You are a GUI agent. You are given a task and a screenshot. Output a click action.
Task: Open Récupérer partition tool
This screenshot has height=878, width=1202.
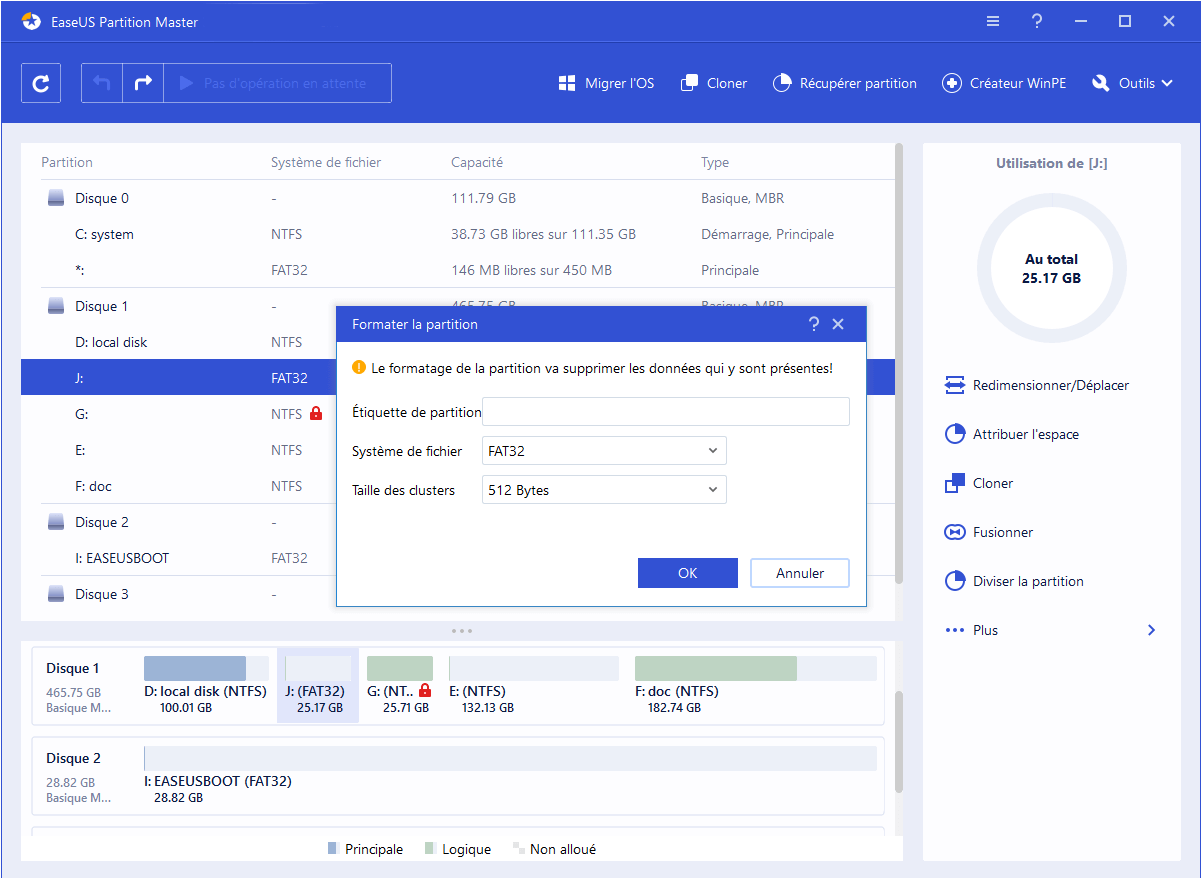click(845, 83)
